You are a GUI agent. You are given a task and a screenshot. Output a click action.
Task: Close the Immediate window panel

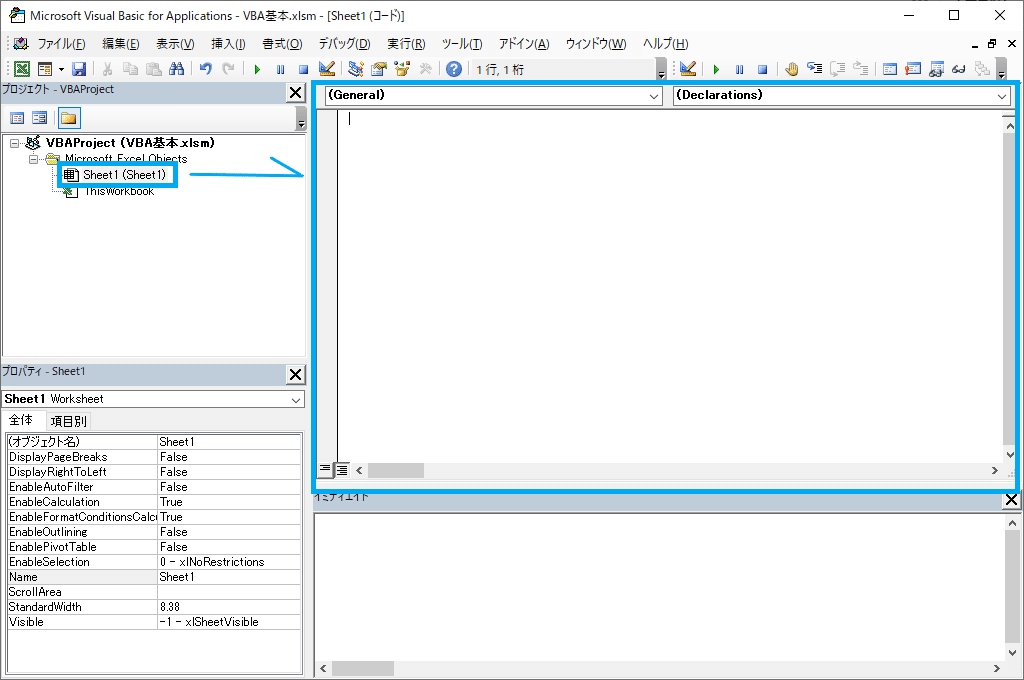1011,500
